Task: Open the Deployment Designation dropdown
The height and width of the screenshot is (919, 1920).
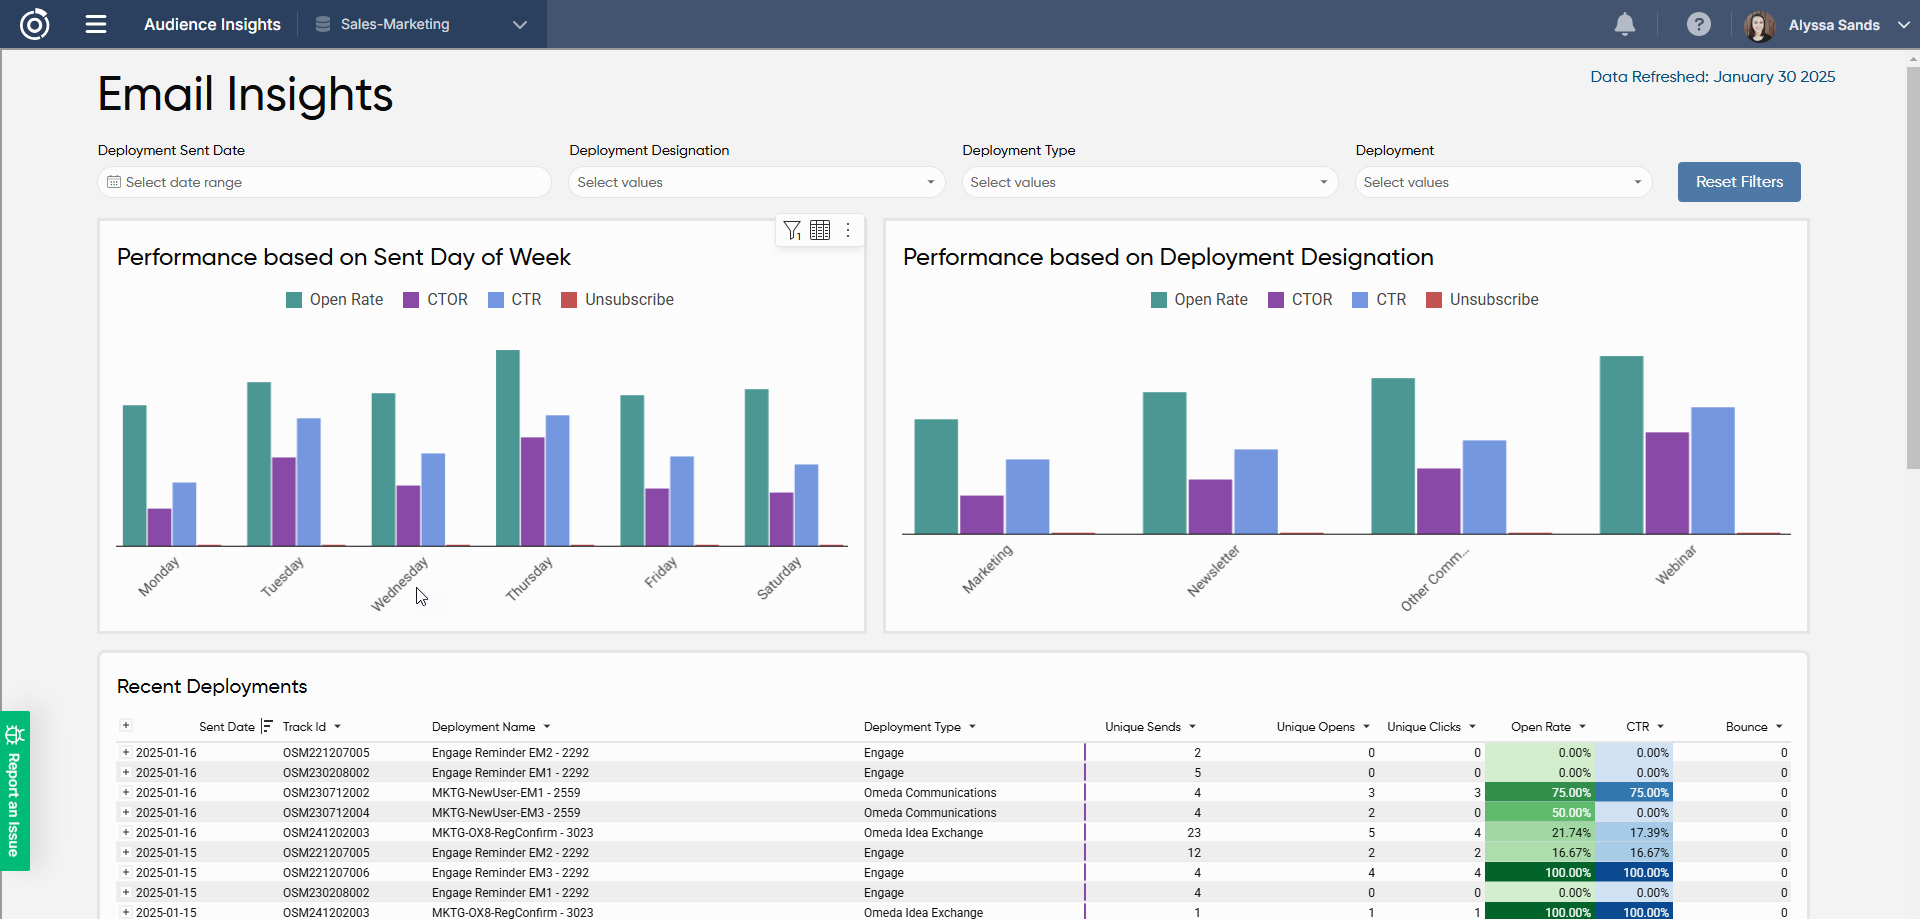Action: tap(756, 182)
